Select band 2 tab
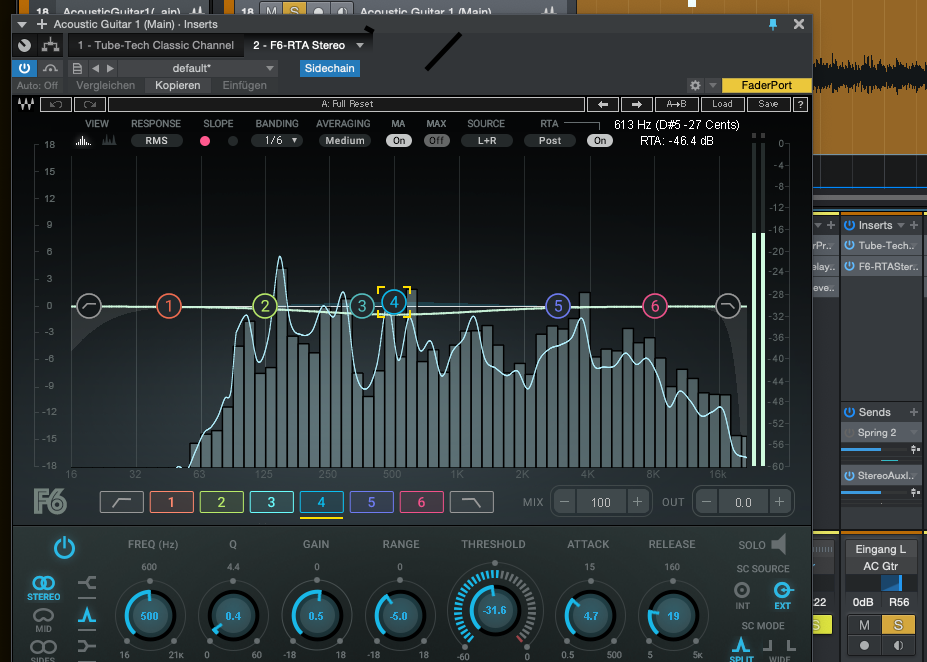This screenshot has height=662, width=927. 221,502
